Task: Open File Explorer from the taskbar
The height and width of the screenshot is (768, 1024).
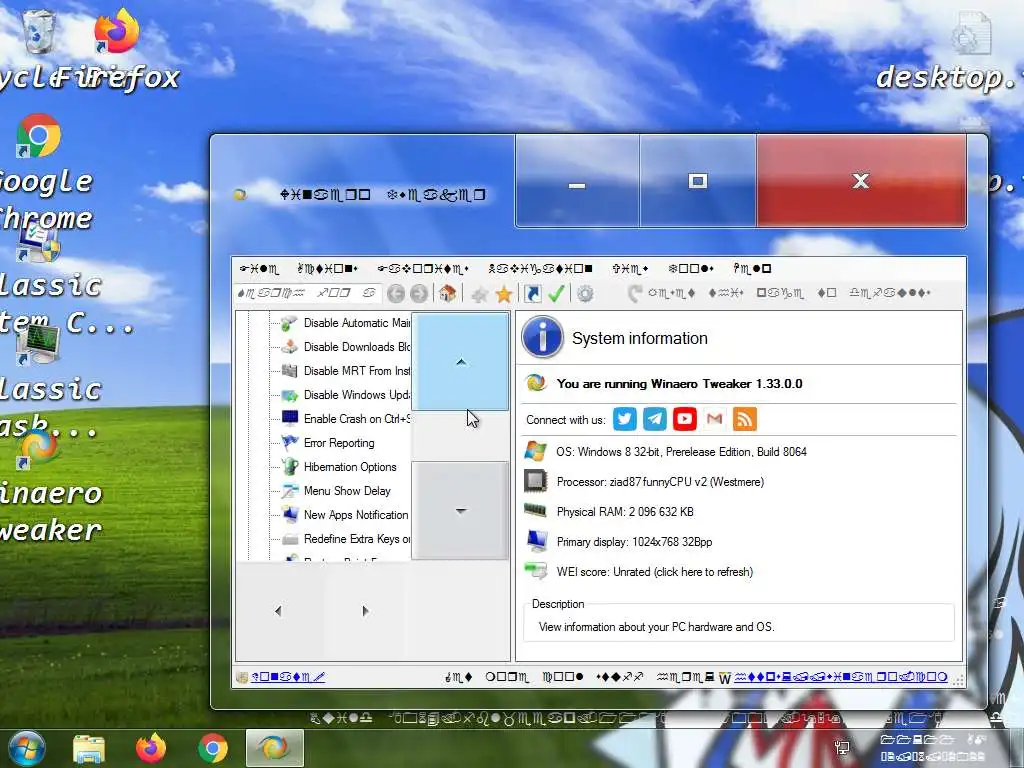Action: pos(89,748)
